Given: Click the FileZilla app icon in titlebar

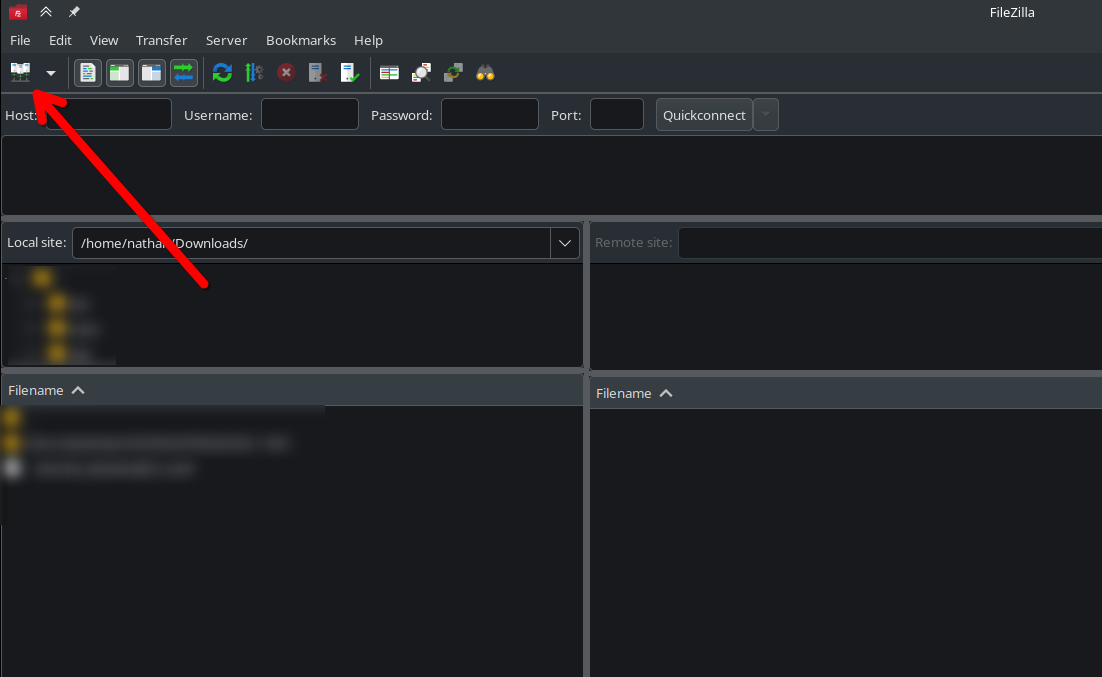Looking at the screenshot, I should tap(18, 12).
